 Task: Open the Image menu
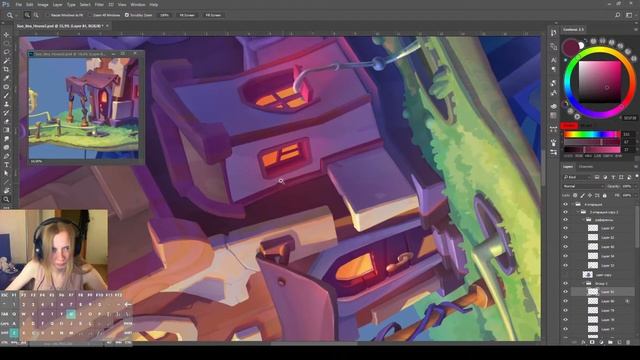point(43,4)
